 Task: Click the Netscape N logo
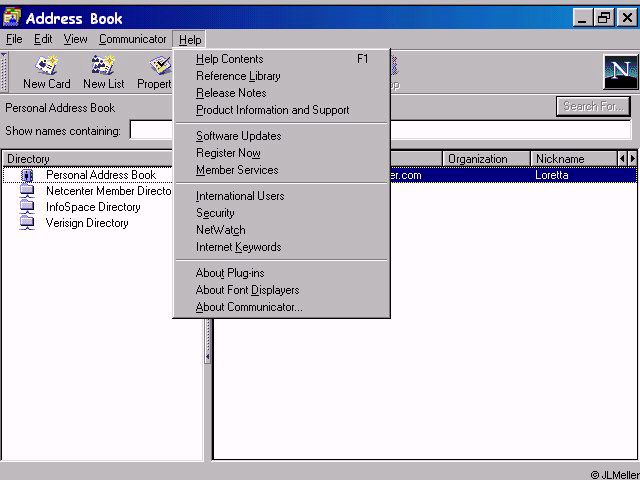(620, 73)
